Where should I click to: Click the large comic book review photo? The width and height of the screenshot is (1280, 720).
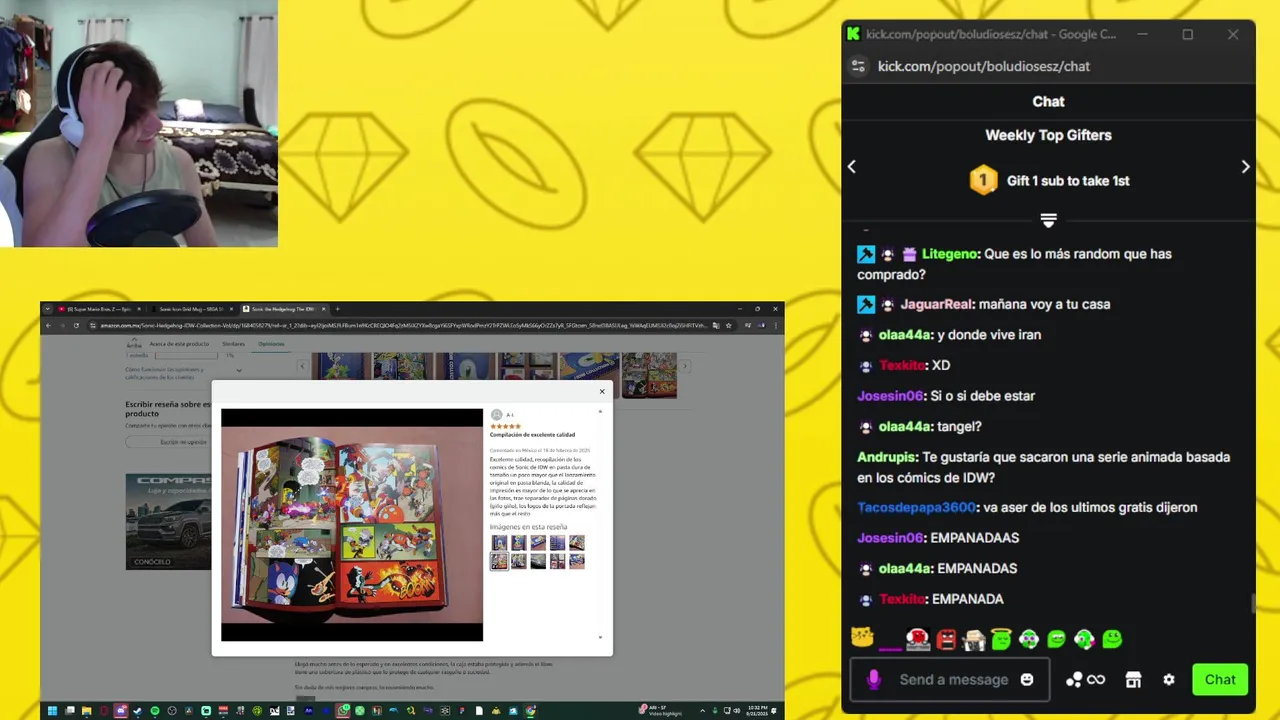point(352,523)
